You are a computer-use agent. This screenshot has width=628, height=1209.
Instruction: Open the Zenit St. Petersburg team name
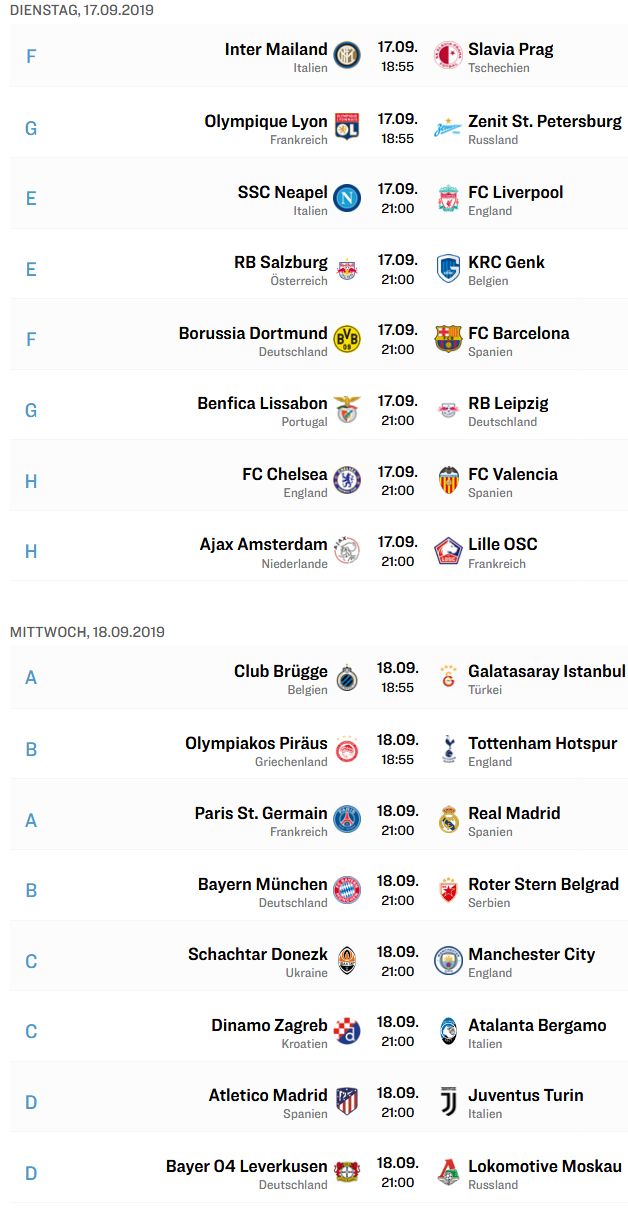point(545,121)
